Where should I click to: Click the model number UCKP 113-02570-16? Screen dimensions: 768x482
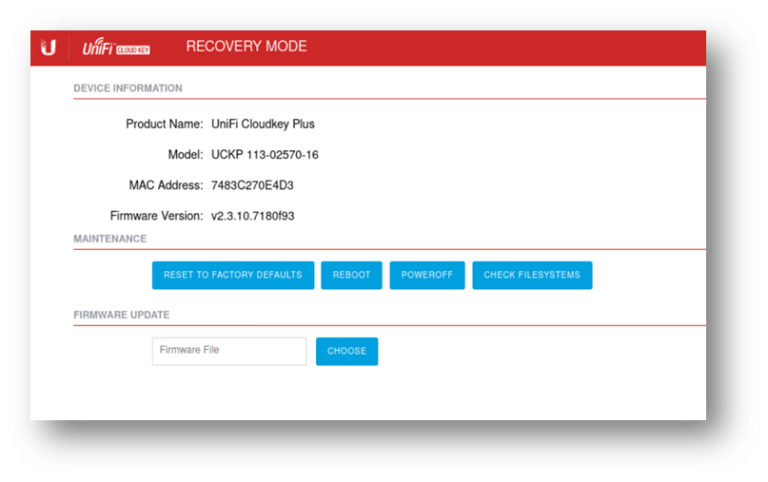point(264,155)
